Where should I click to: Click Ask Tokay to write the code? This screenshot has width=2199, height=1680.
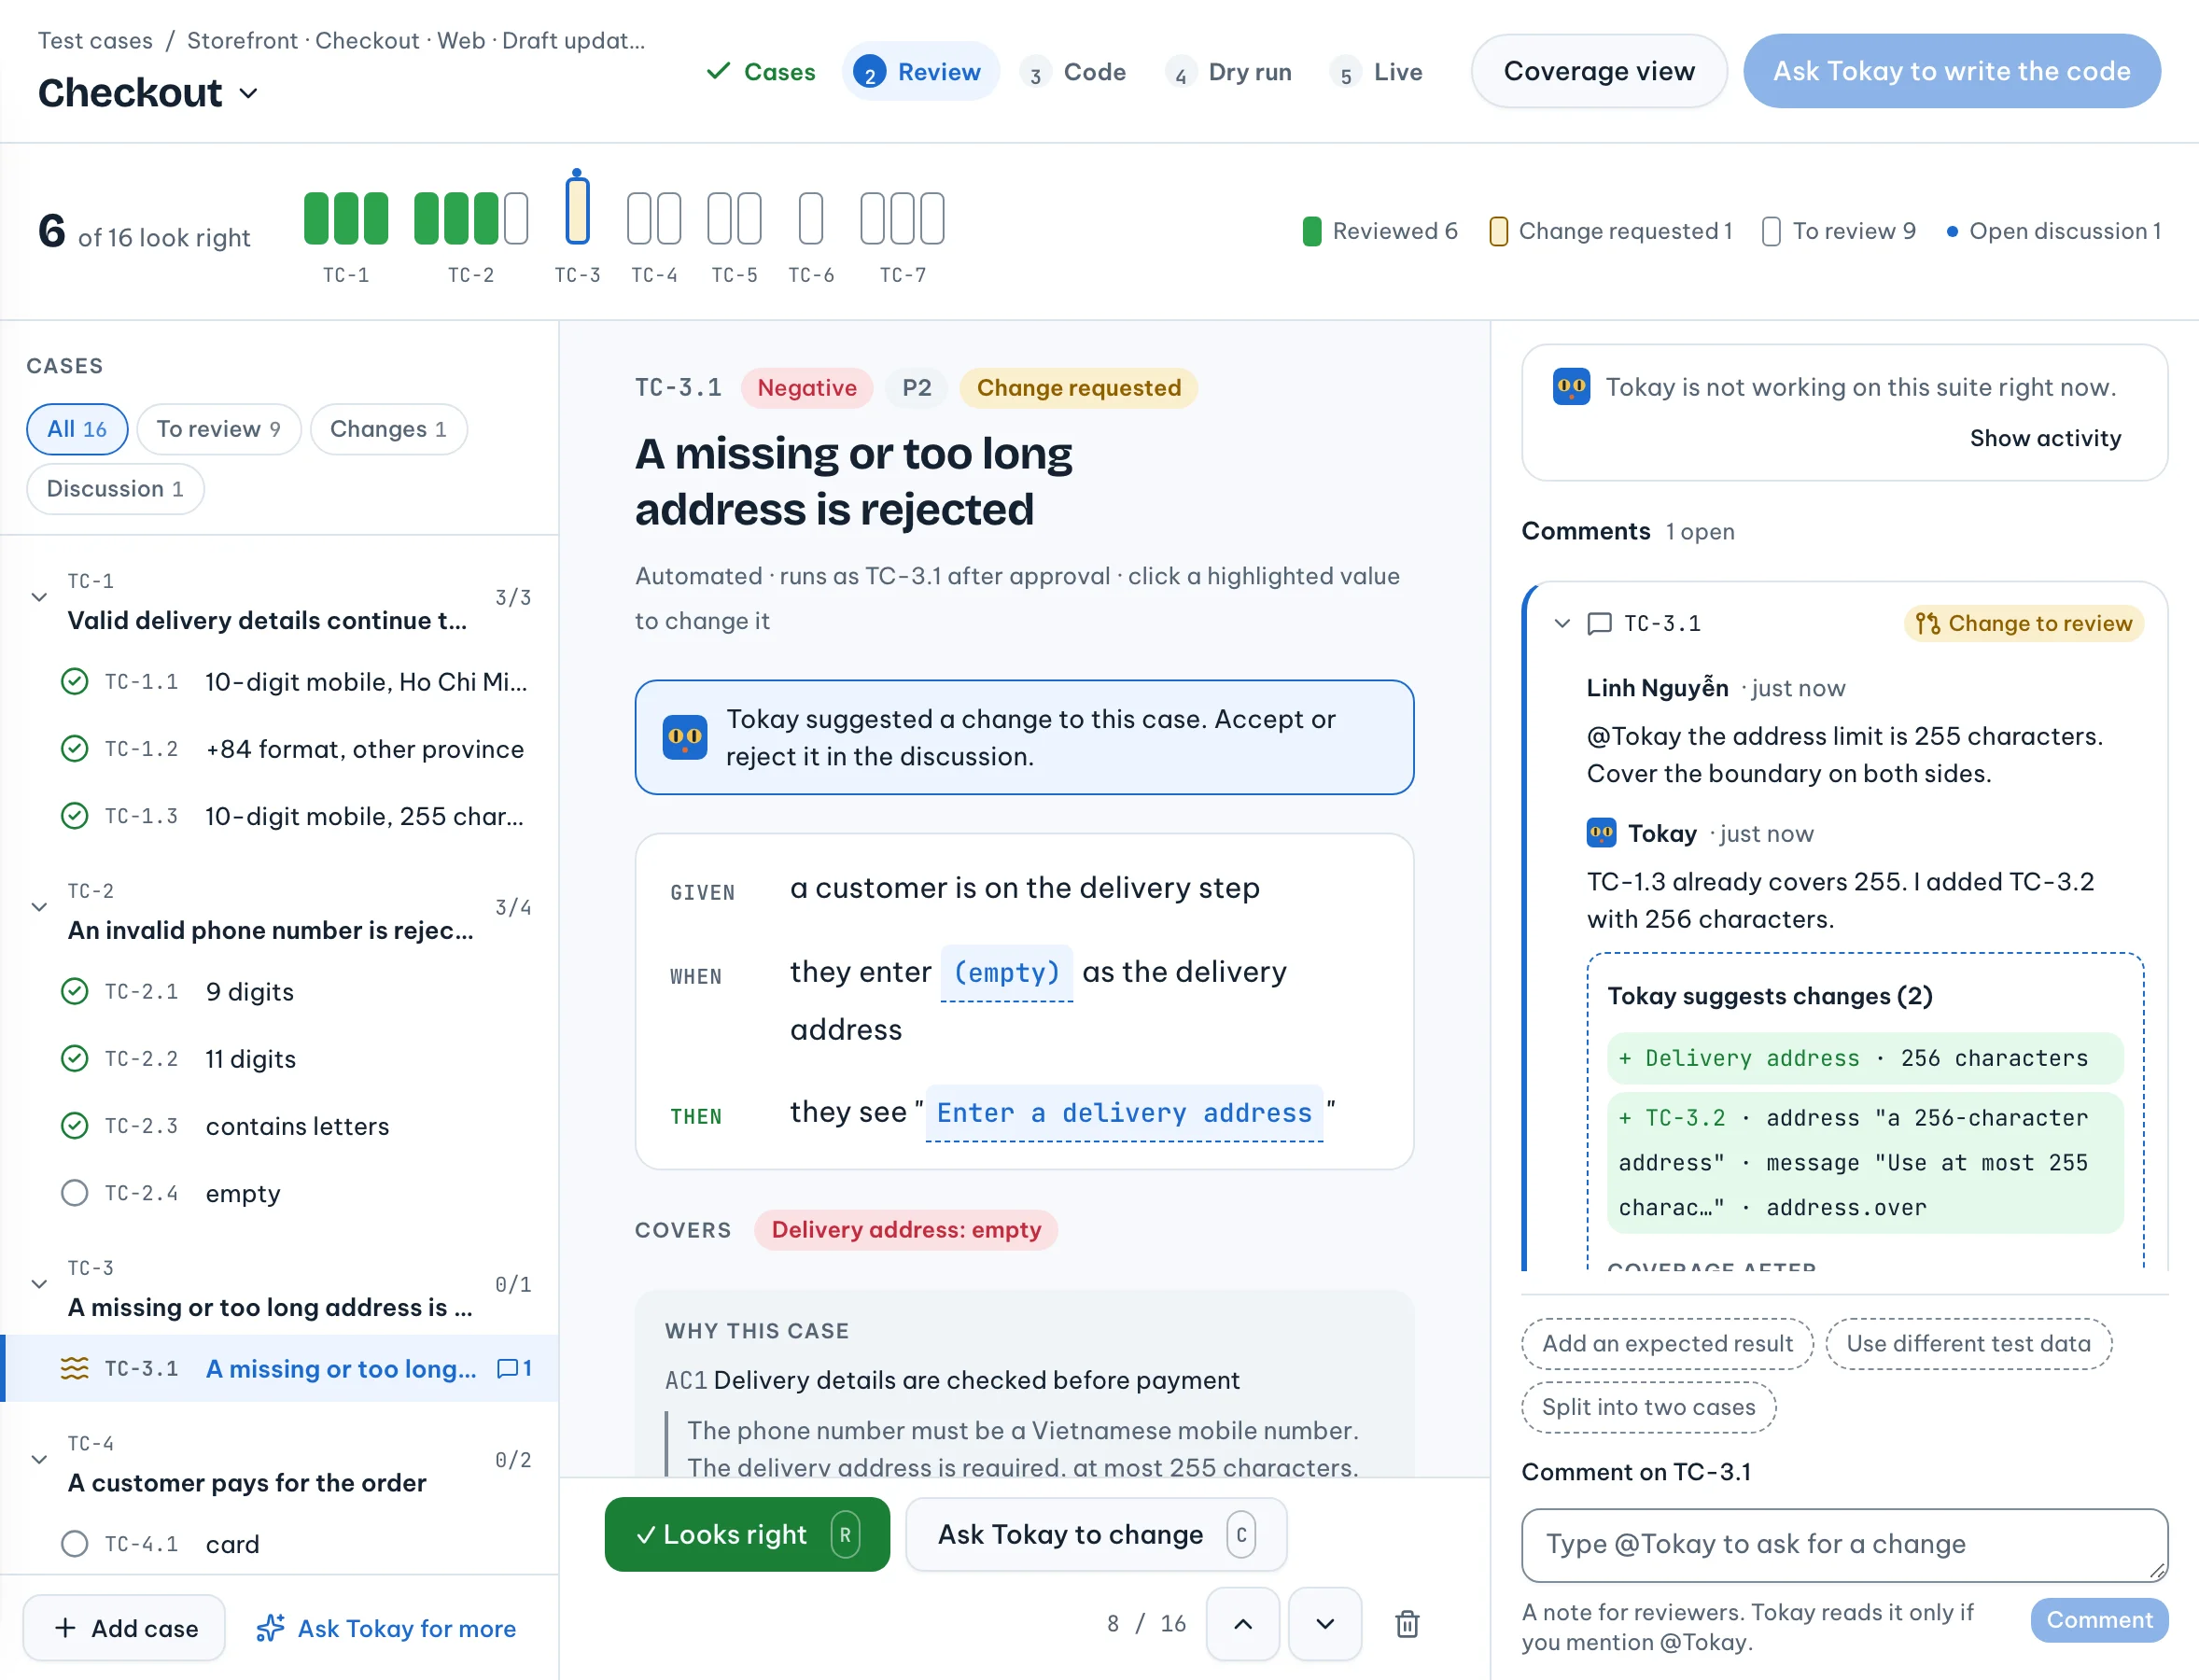[1951, 71]
